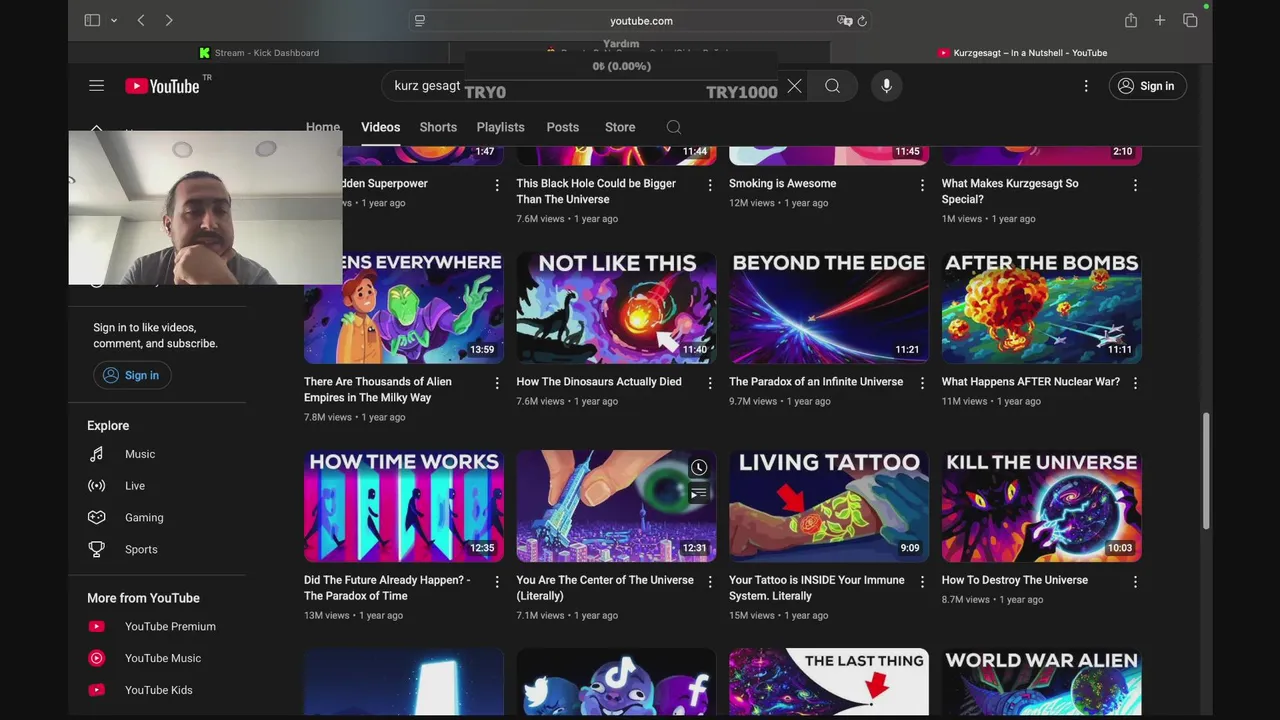Click Sign in button in header

tap(1147, 86)
